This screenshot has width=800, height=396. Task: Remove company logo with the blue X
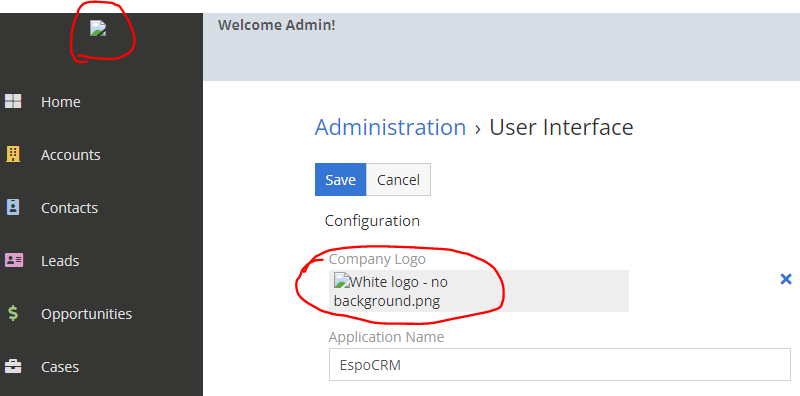pos(786,279)
